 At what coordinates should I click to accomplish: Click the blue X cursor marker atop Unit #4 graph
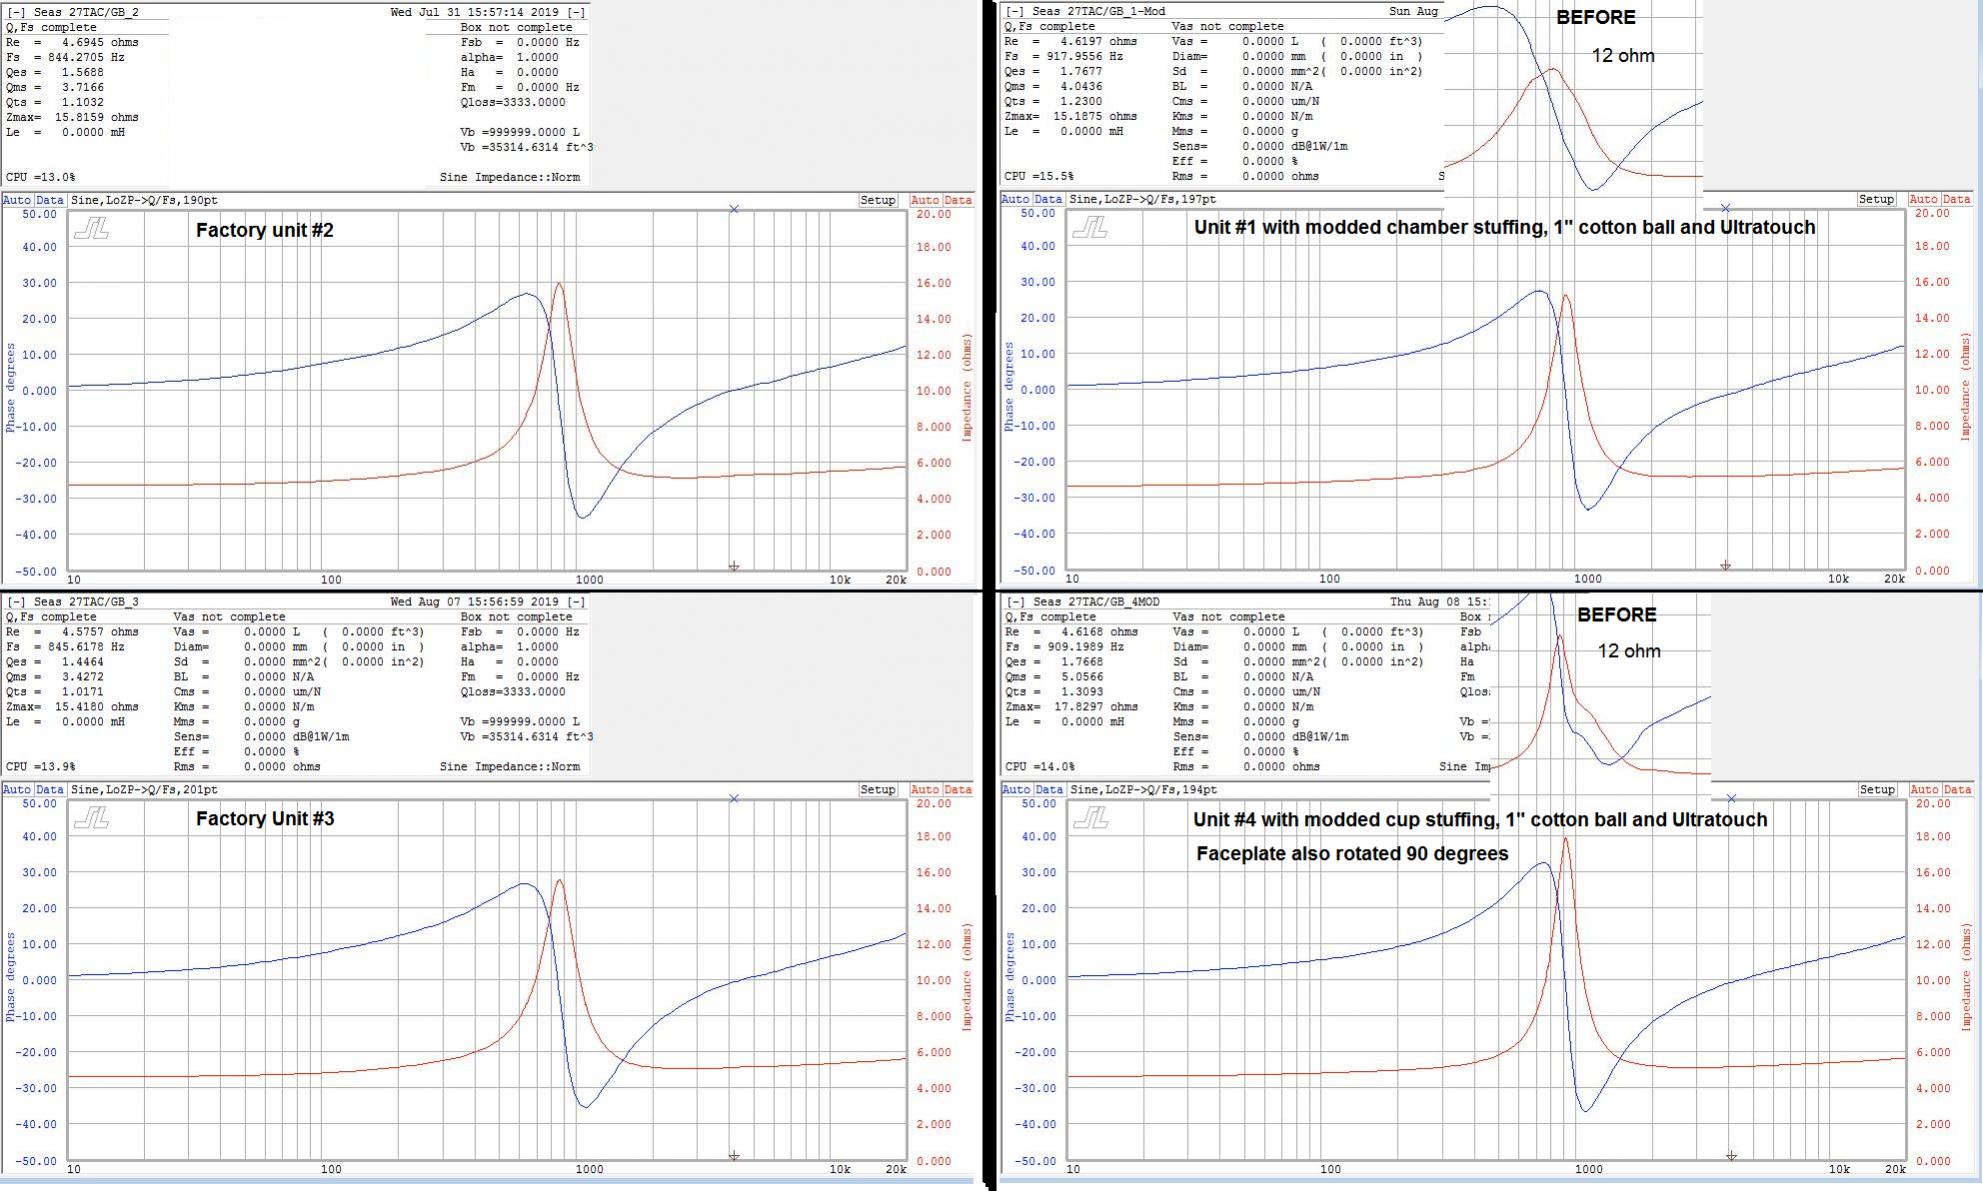(x=1732, y=798)
